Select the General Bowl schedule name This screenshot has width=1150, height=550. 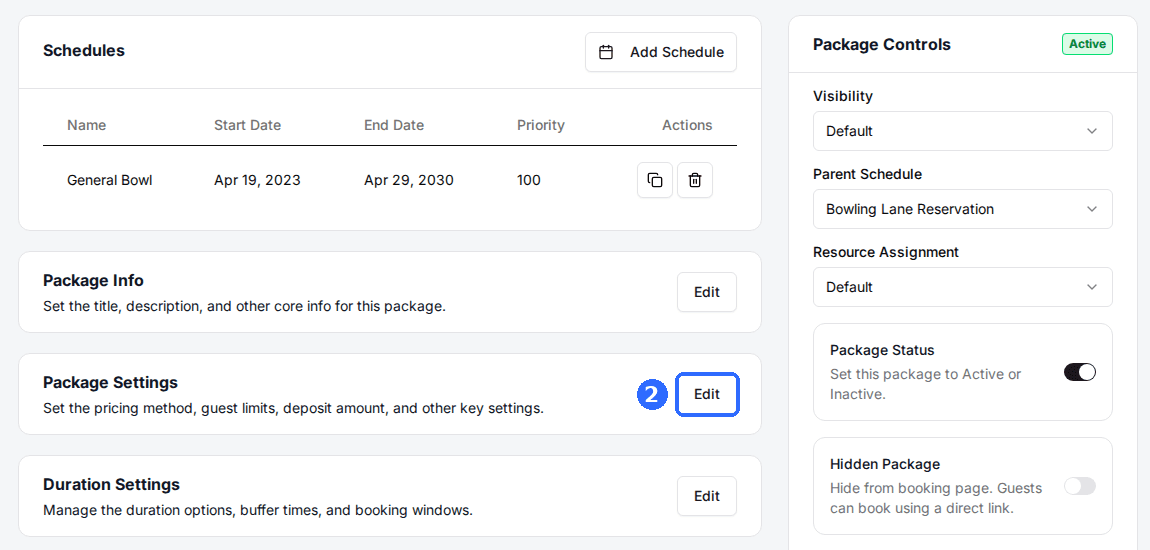pyautogui.click(x=109, y=180)
